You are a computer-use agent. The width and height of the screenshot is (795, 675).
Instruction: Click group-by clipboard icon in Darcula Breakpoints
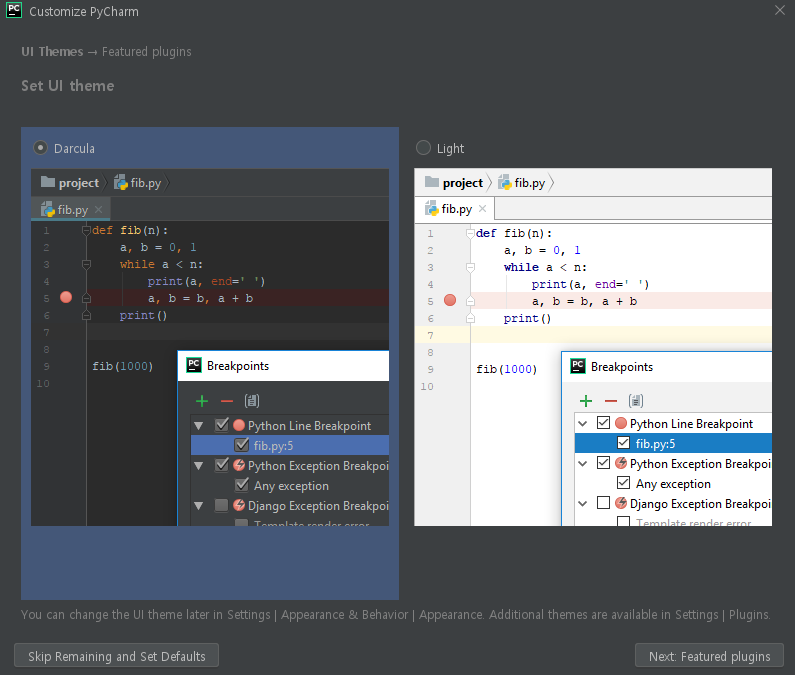pos(252,401)
